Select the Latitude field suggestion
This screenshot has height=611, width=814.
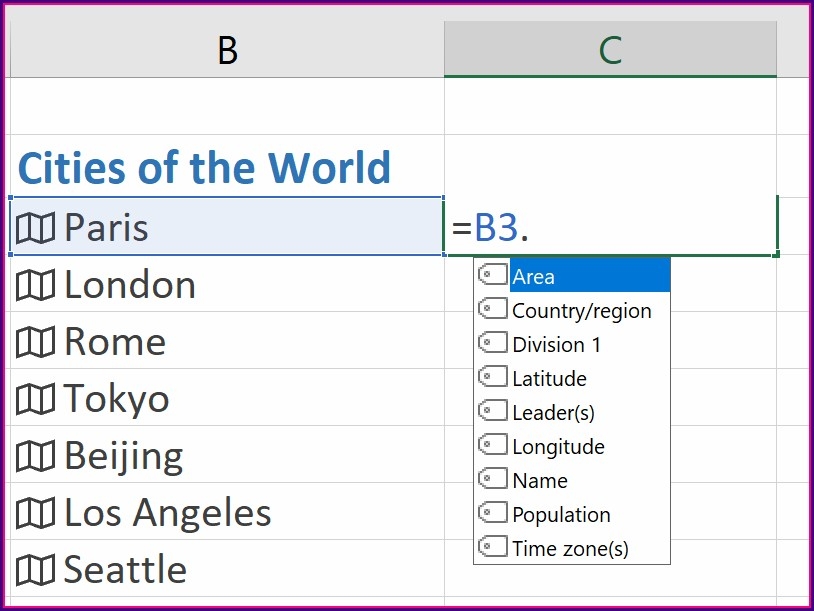coord(549,379)
